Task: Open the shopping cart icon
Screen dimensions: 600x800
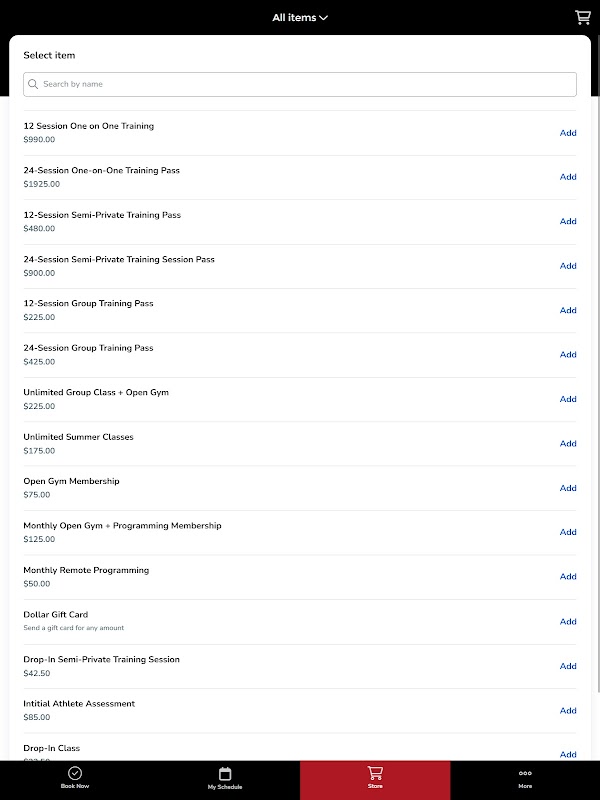Action: [582, 17]
